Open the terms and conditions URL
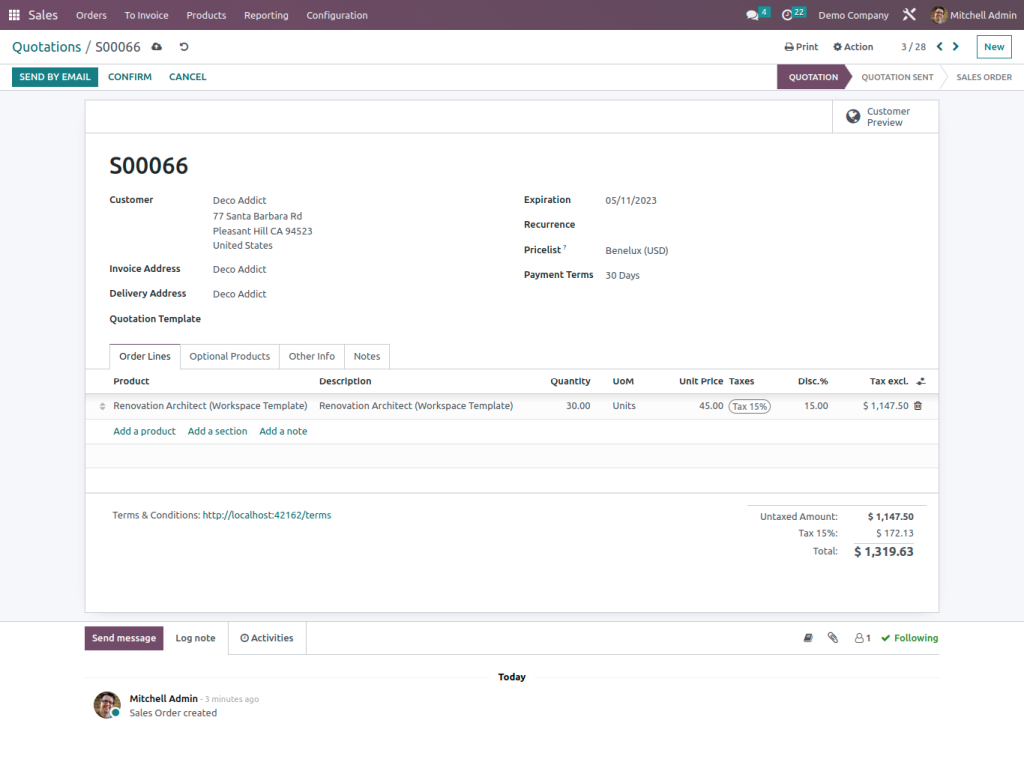Screen dimensions: 1024x765 [266, 515]
